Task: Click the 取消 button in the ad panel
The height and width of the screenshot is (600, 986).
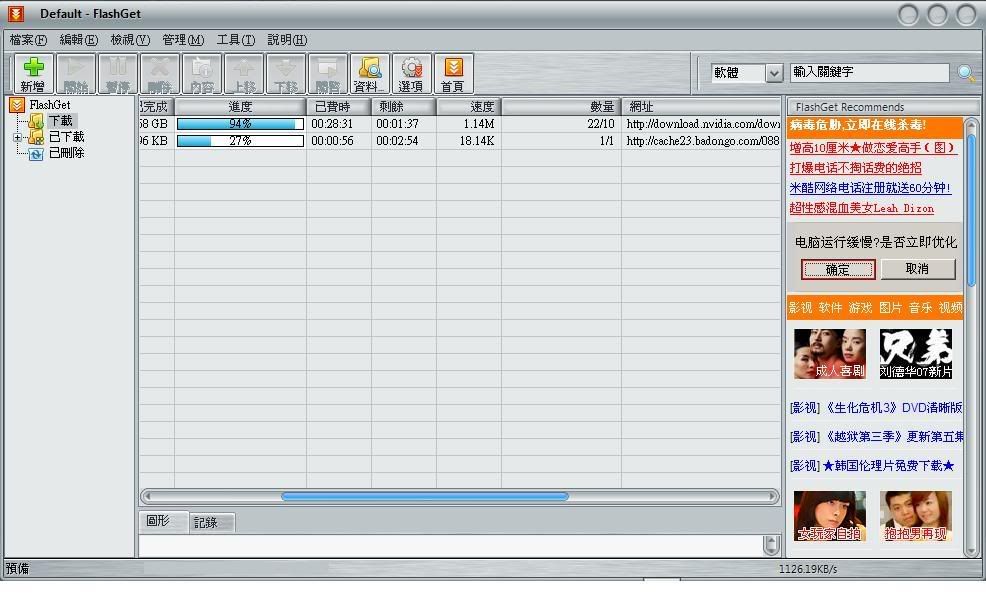Action: pos(917,269)
